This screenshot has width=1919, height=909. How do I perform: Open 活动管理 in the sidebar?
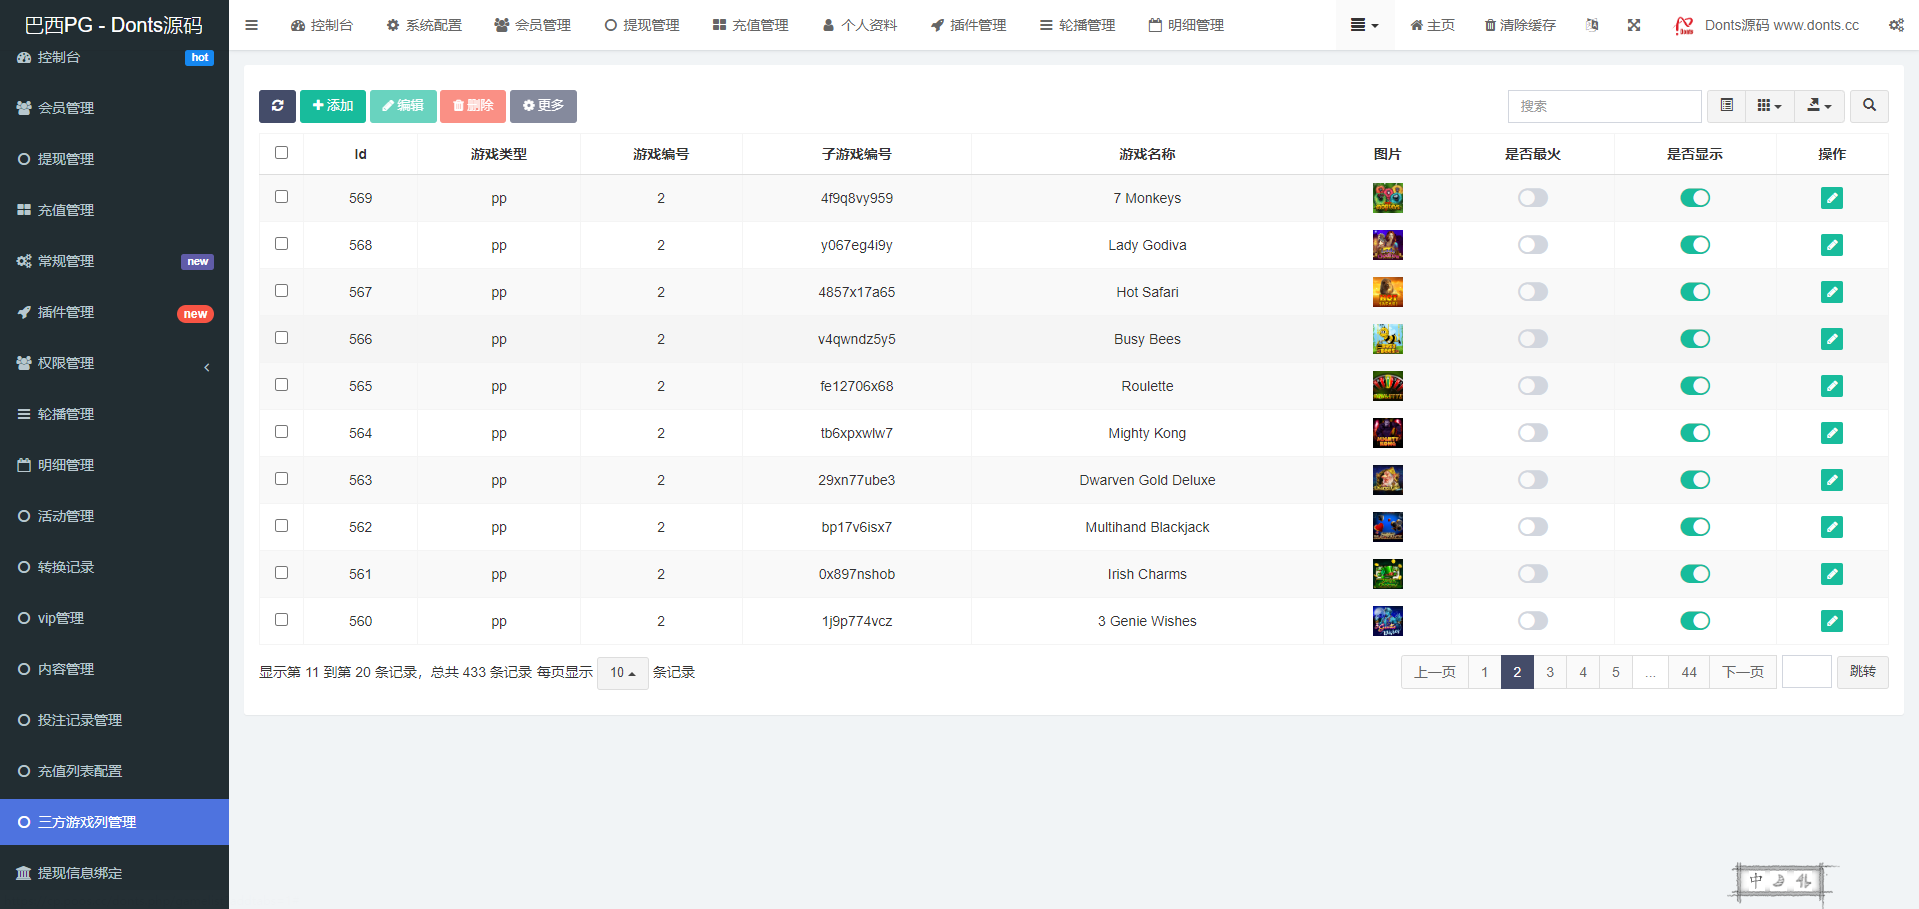click(x=114, y=516)
